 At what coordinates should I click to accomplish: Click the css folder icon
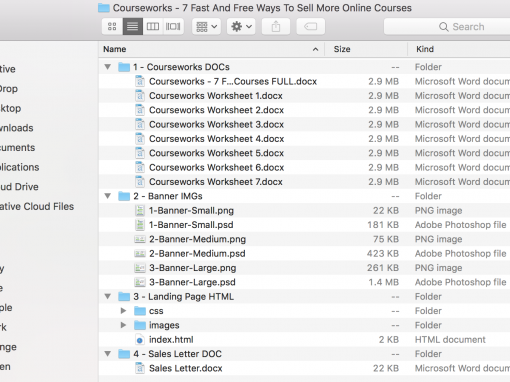pyautogui.click(x=140, y=311)
